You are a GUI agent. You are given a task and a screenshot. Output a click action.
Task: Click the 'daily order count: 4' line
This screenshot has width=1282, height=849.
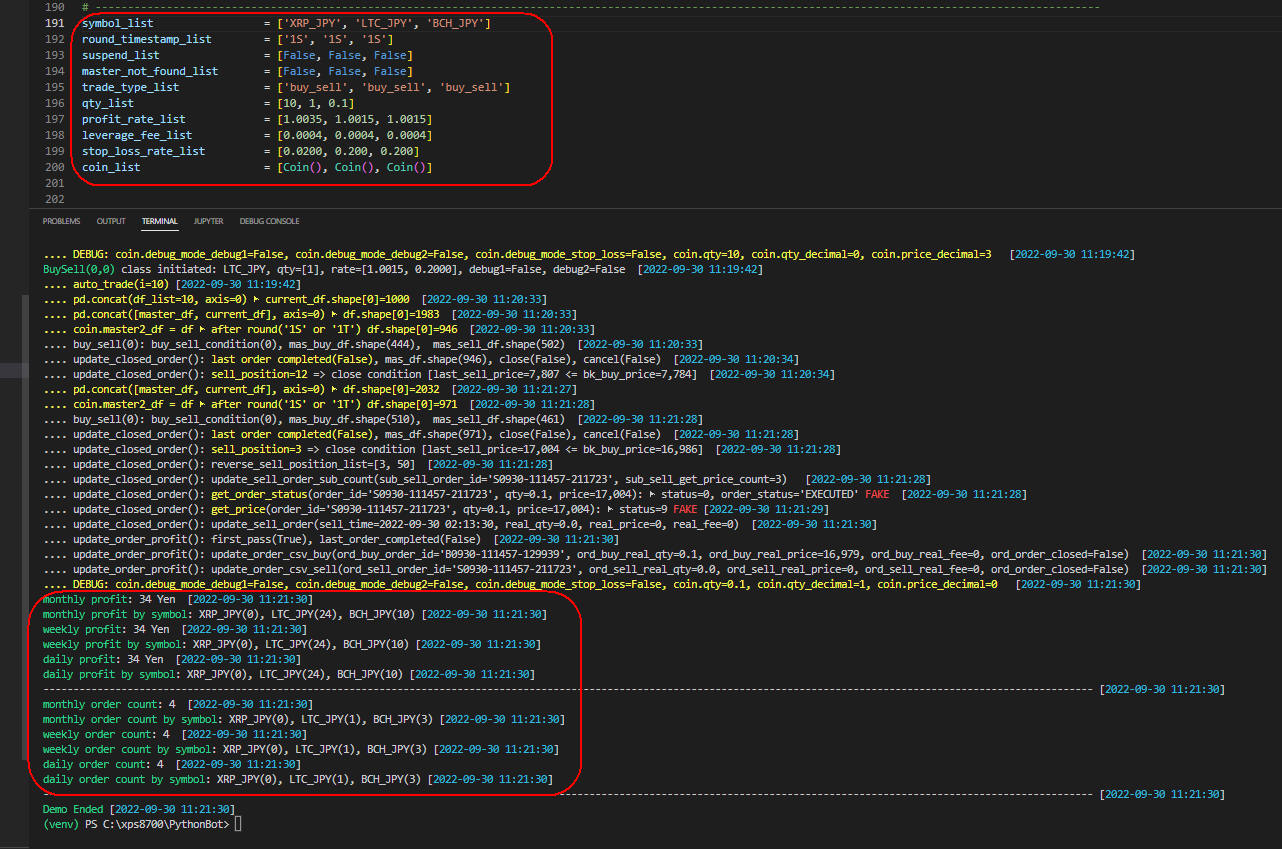click(x=171, y=764)
